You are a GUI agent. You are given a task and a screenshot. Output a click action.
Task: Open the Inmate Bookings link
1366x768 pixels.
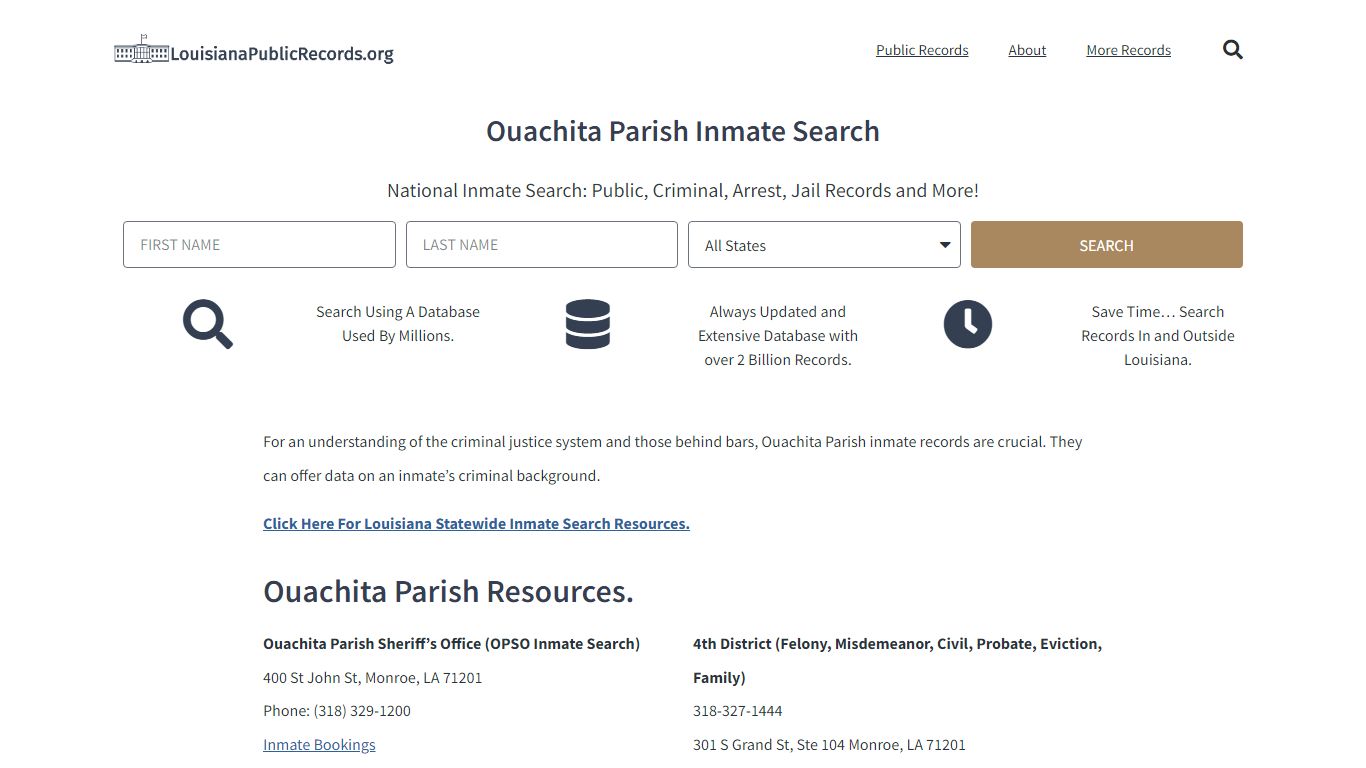(319, 744)
